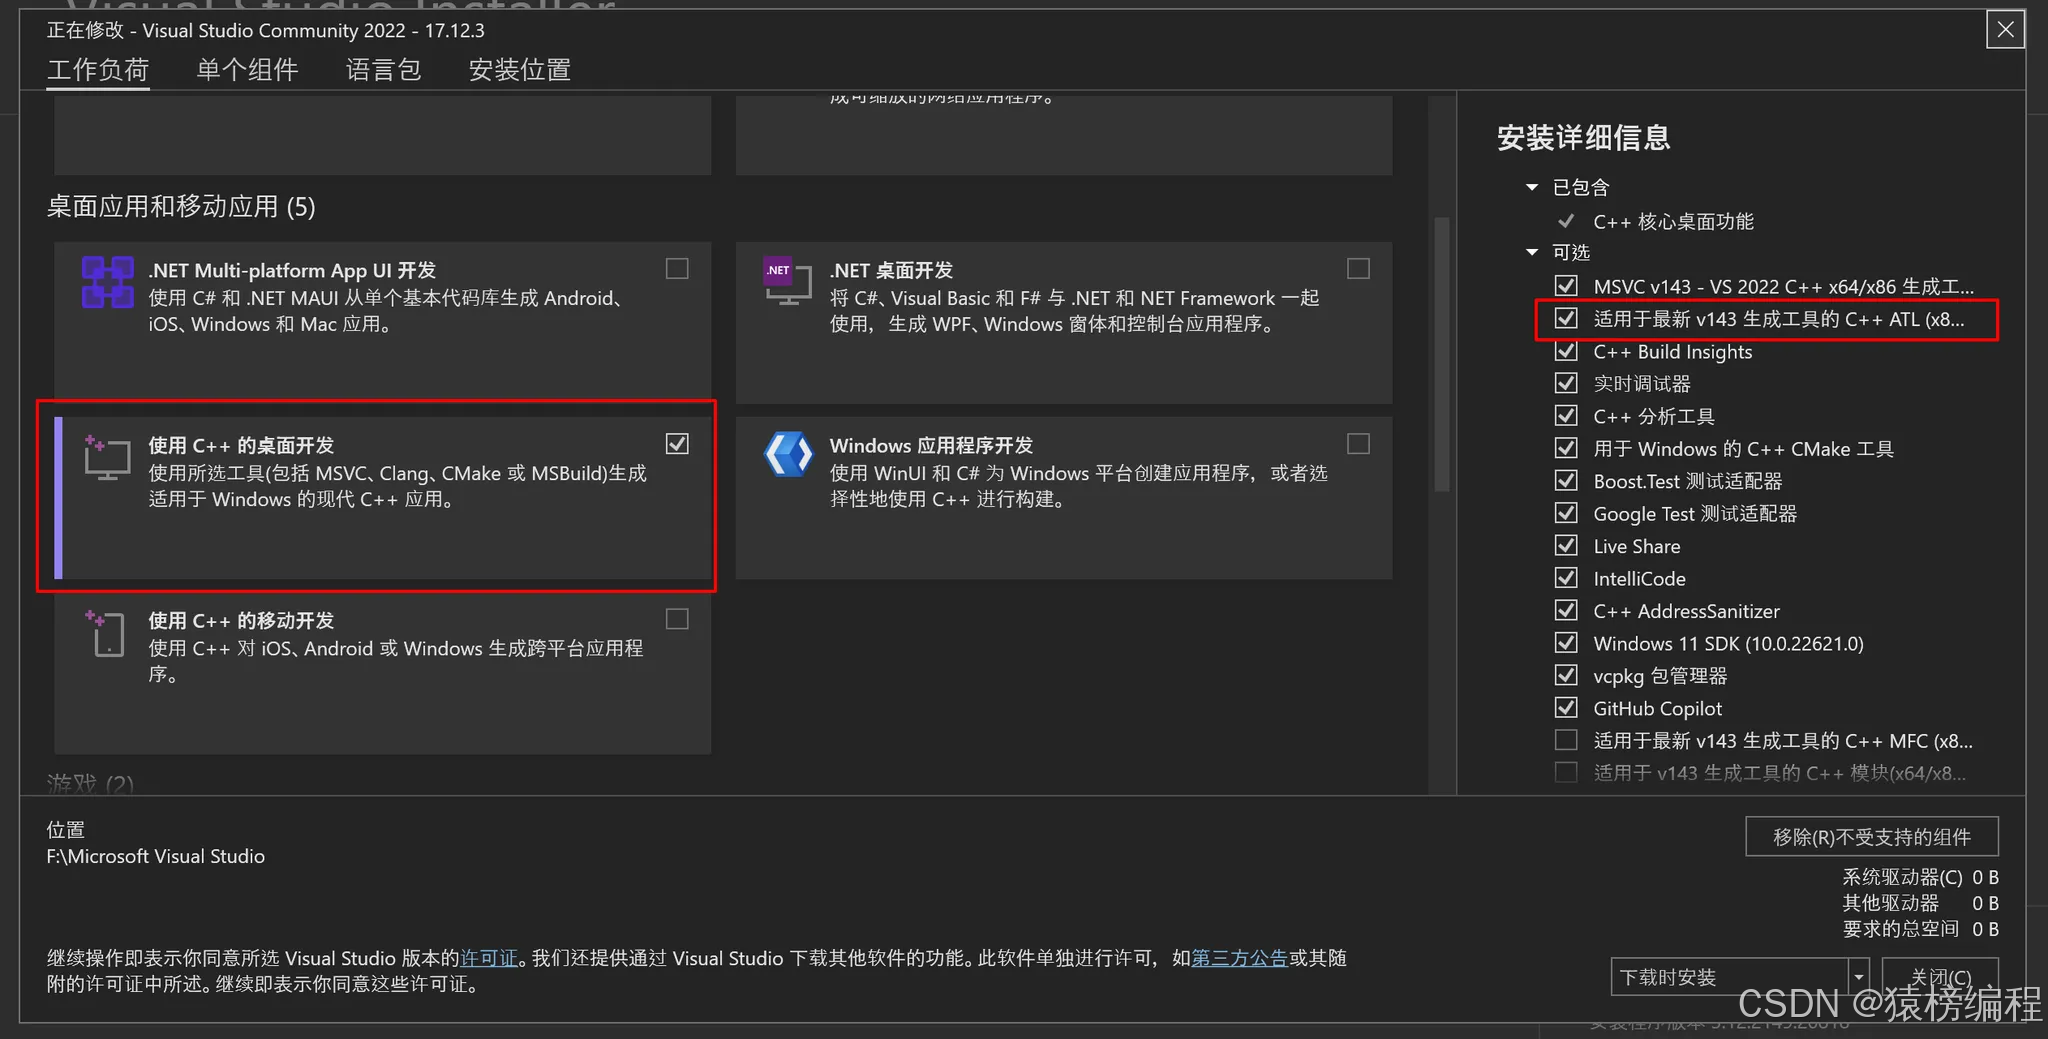Collapse the 已包含 section
The height and width of the screenshot is (1039, 2048).
click(1532, 187)
